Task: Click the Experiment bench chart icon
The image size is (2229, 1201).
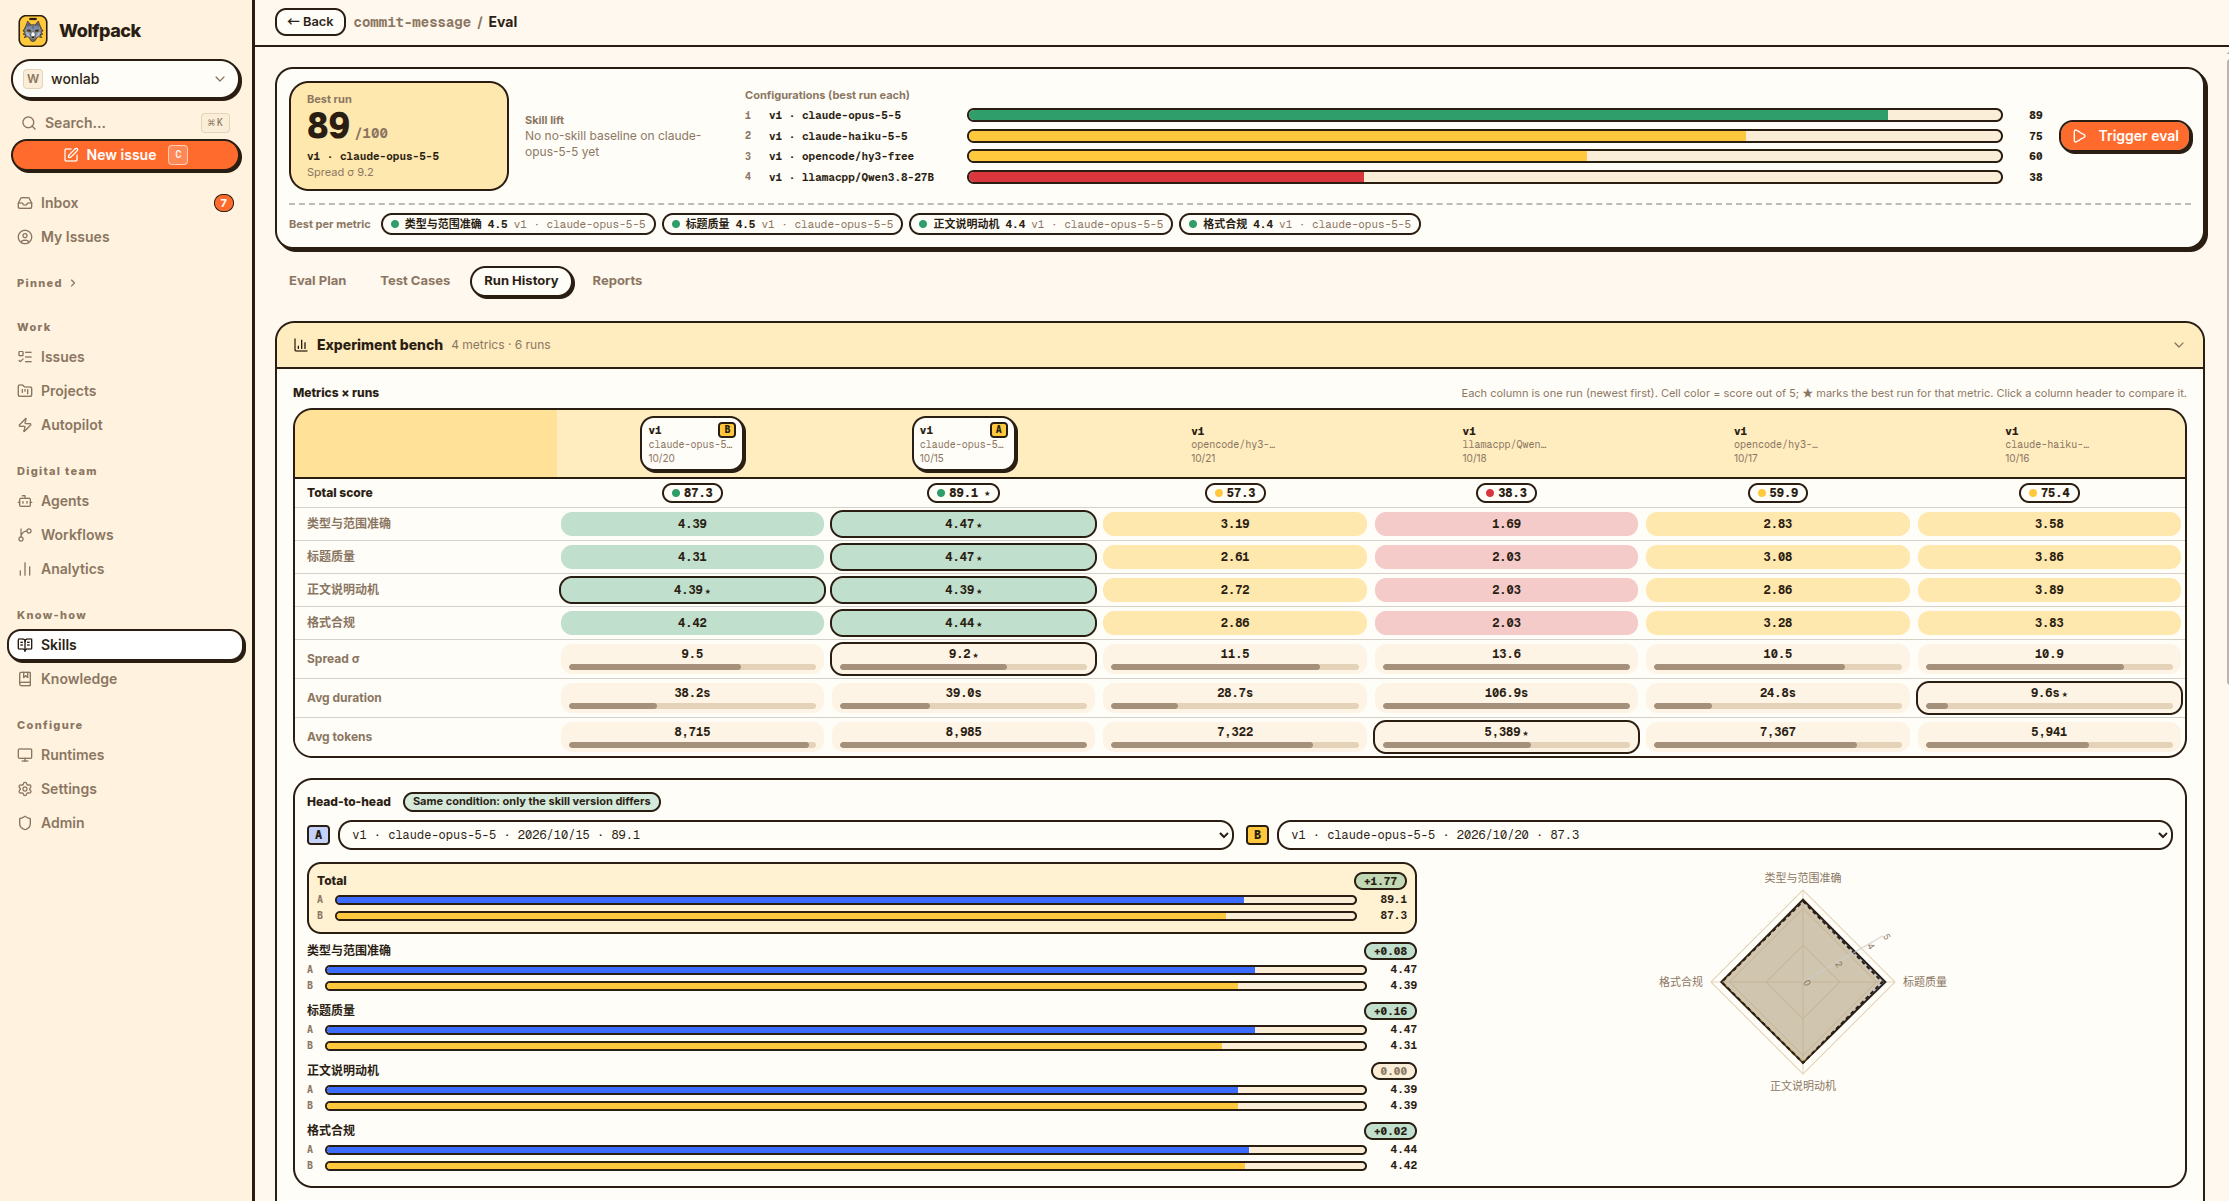Action: [x=300, y=345]
